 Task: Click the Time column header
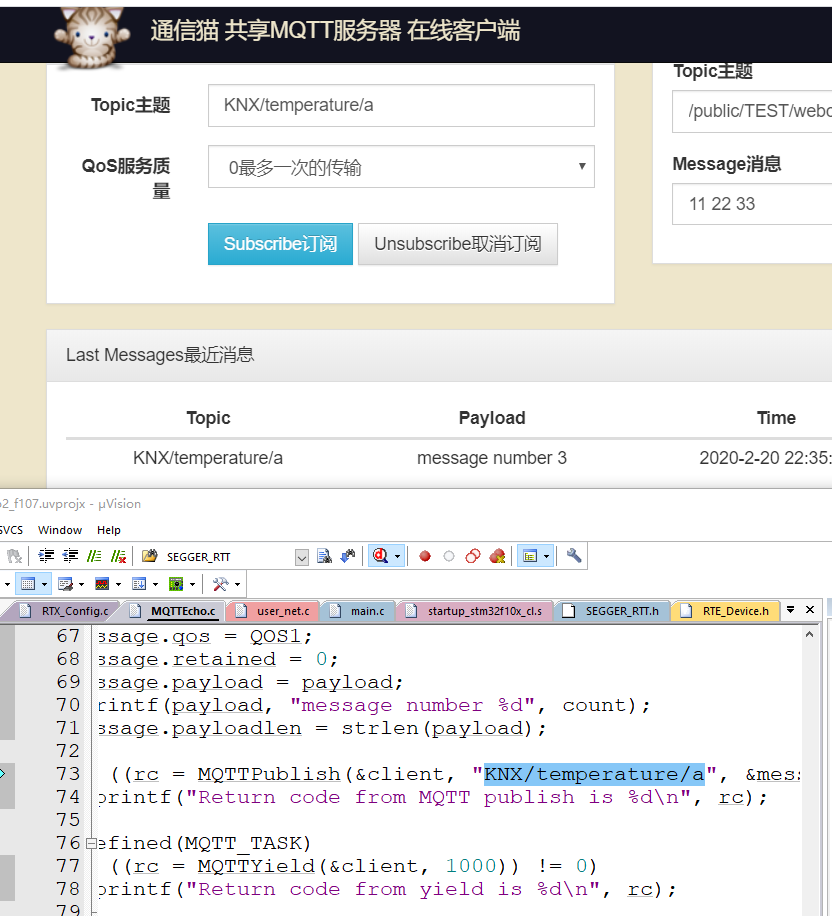[776, 418]
